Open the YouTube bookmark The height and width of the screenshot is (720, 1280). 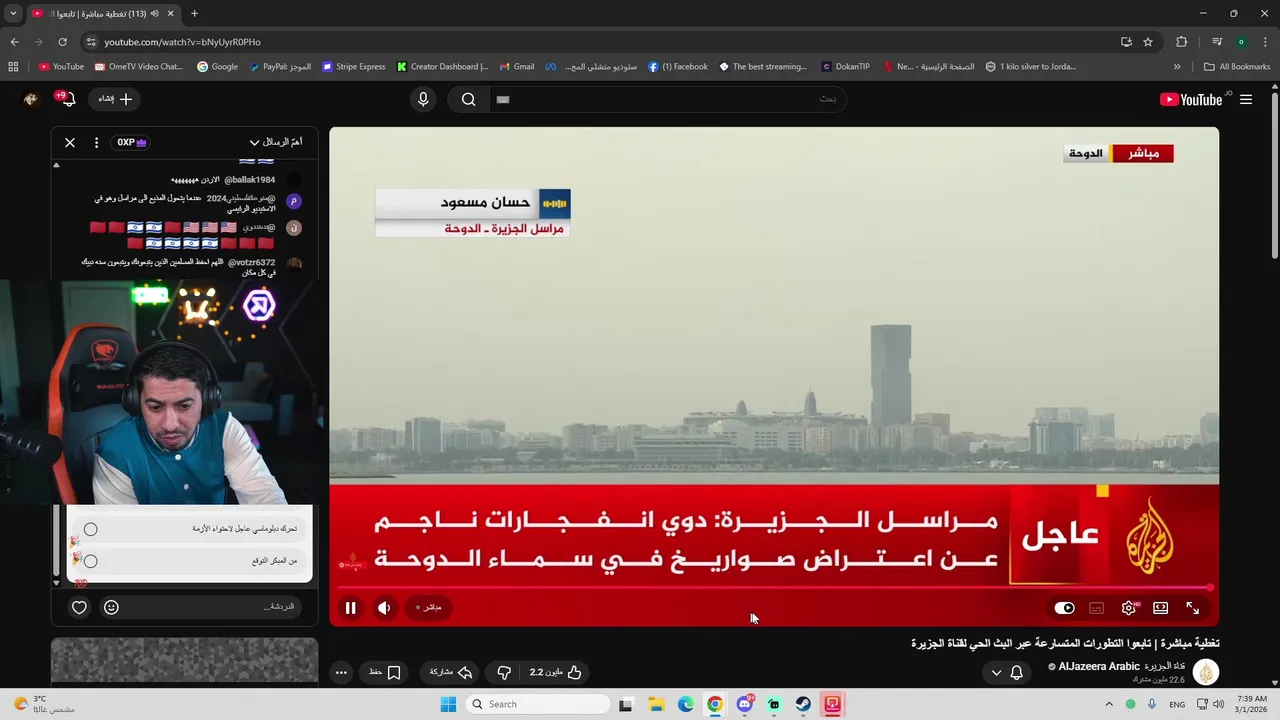coord(61,67)
